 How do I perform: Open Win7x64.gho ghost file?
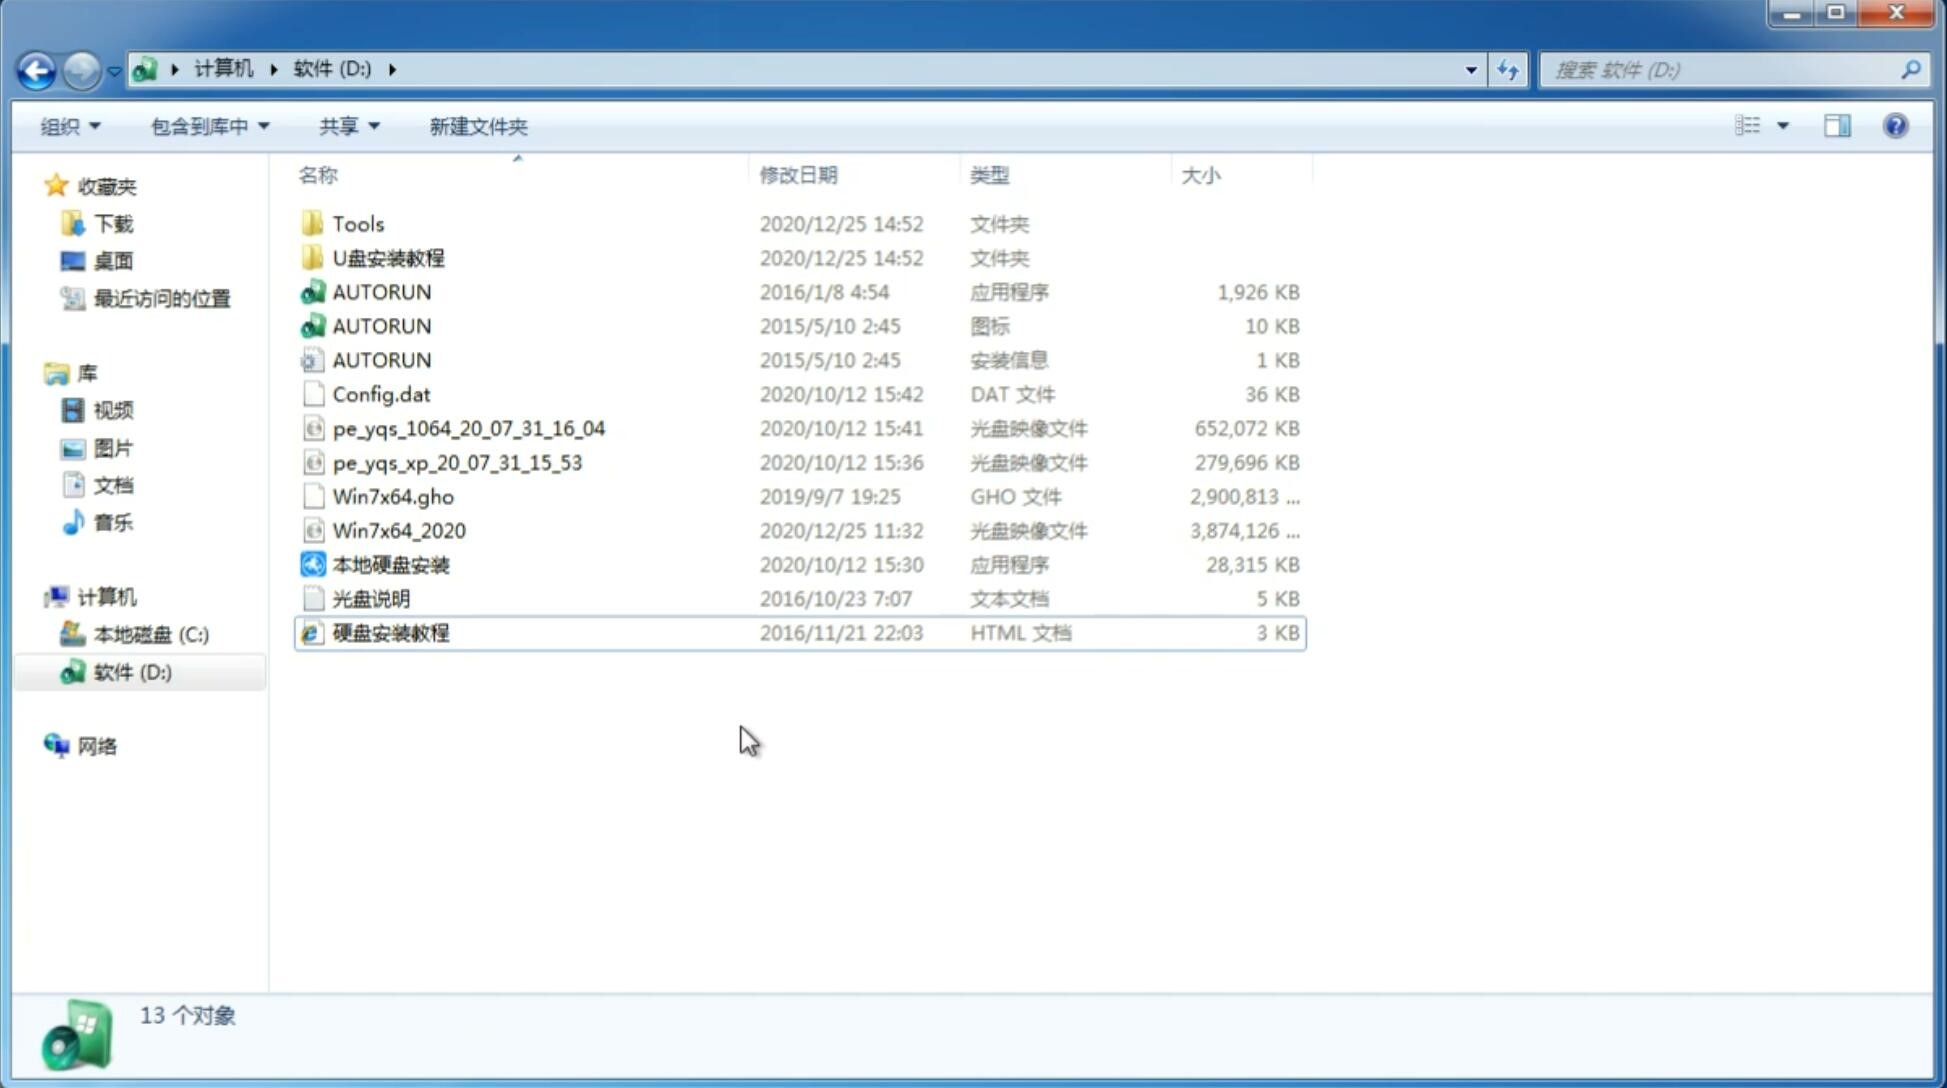click(x=393, y=496)
